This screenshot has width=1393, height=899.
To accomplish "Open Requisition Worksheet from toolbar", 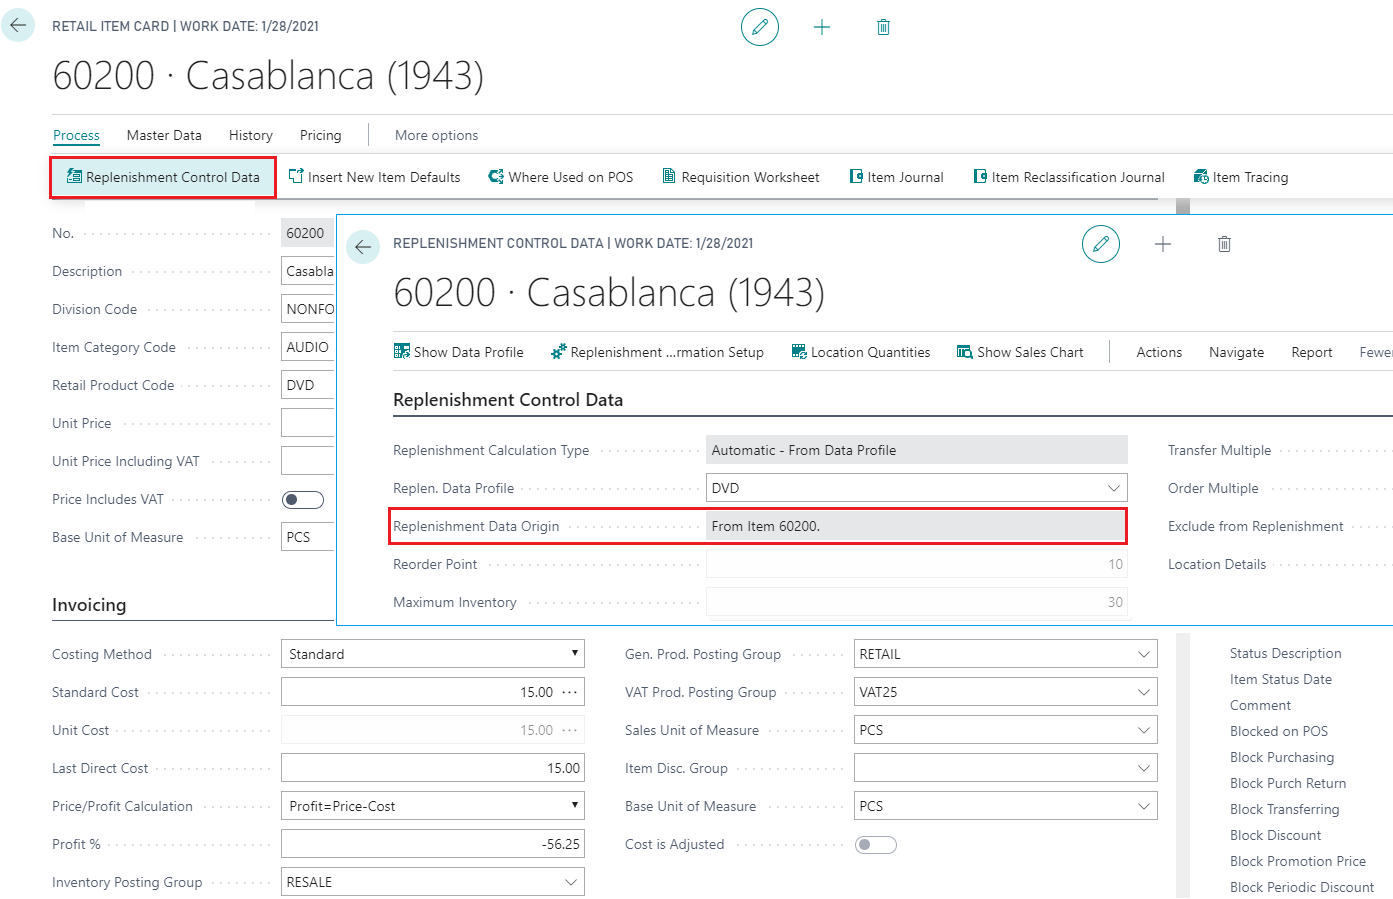I will tap(741, 177).
